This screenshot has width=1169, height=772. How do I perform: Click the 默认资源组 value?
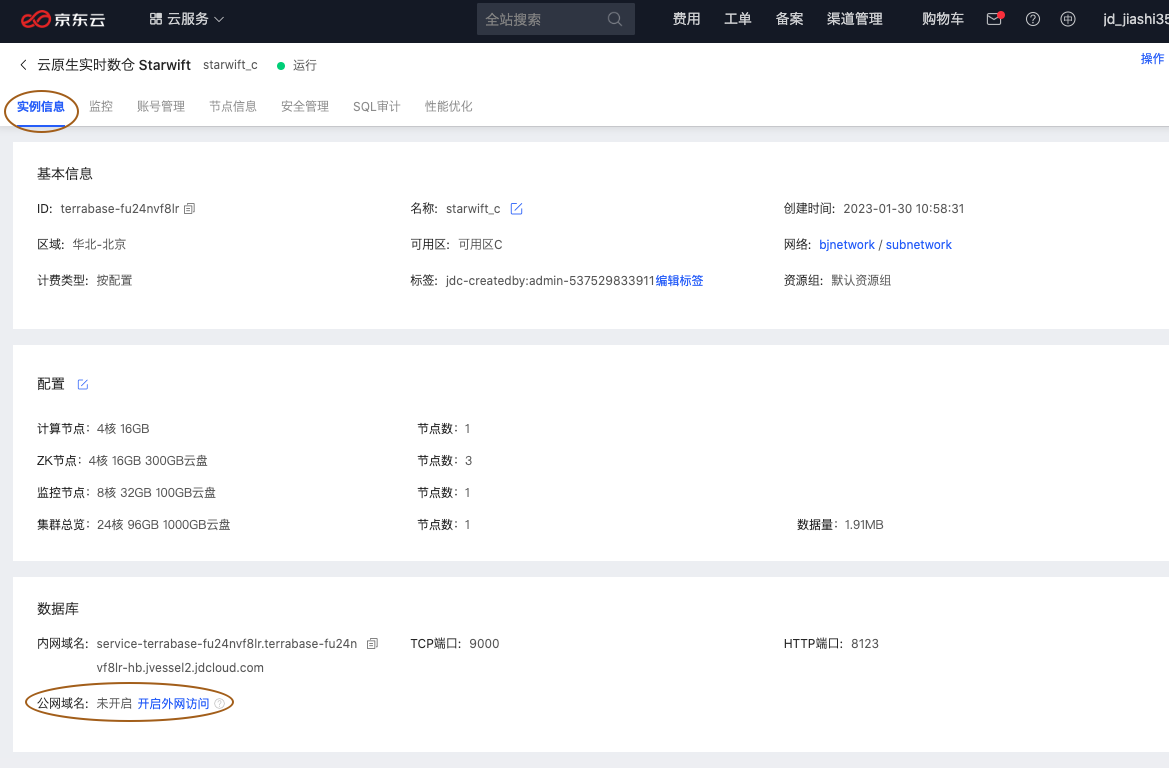[861, 280]
